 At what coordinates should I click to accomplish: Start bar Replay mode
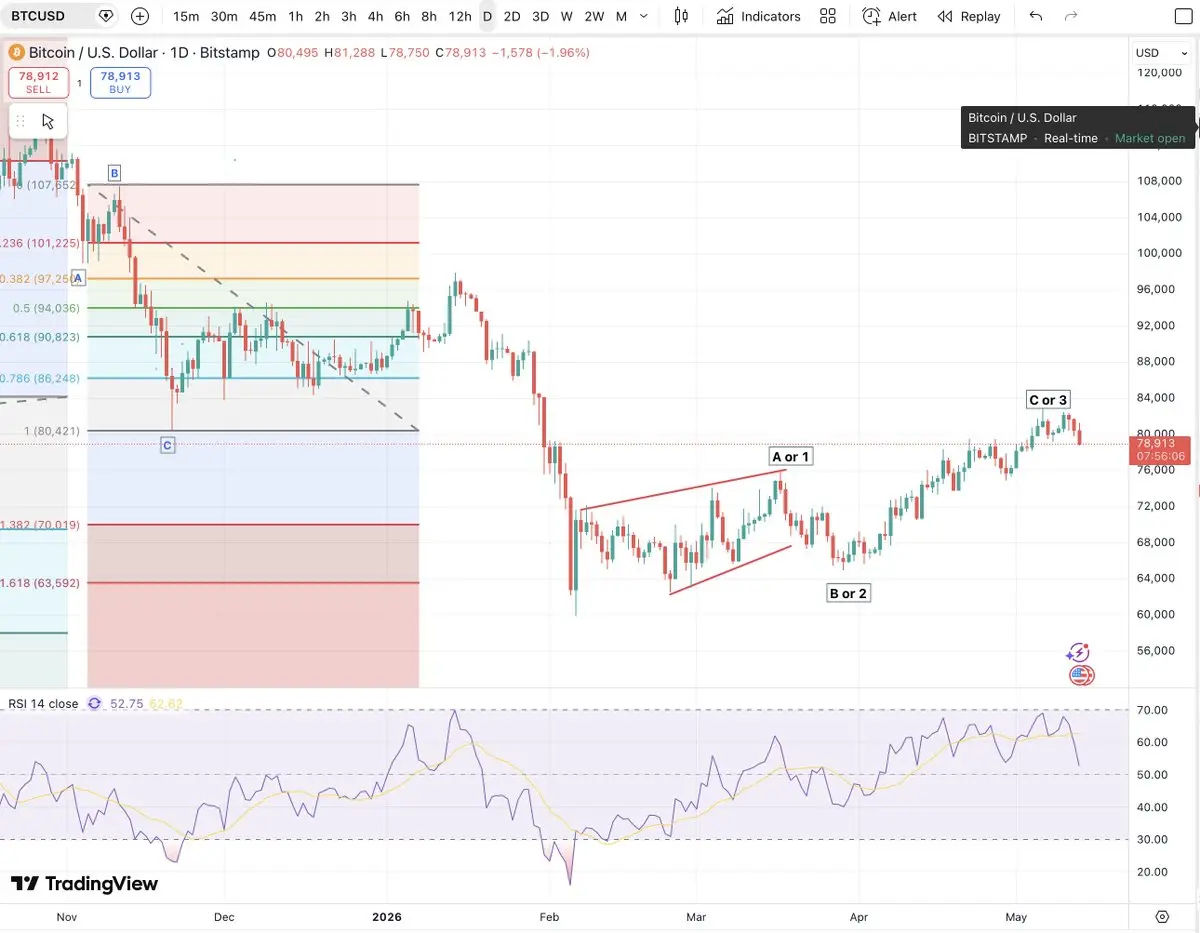pos(969,16)
